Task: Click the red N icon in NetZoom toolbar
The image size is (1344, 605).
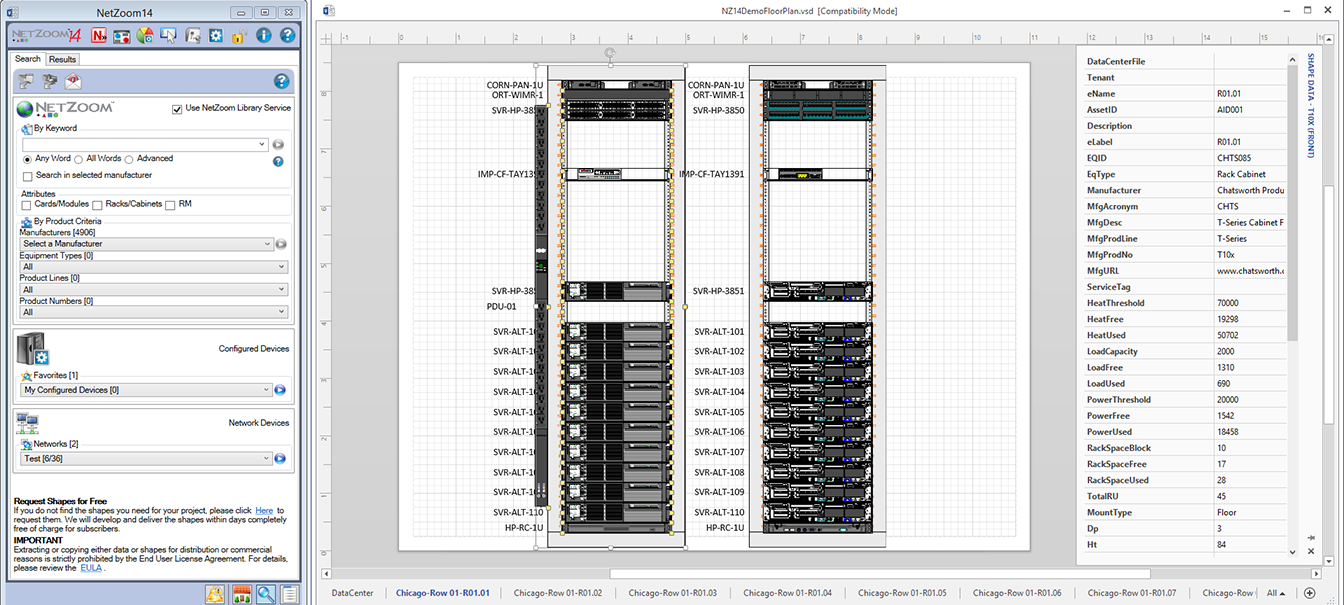Action: point(98,36)
